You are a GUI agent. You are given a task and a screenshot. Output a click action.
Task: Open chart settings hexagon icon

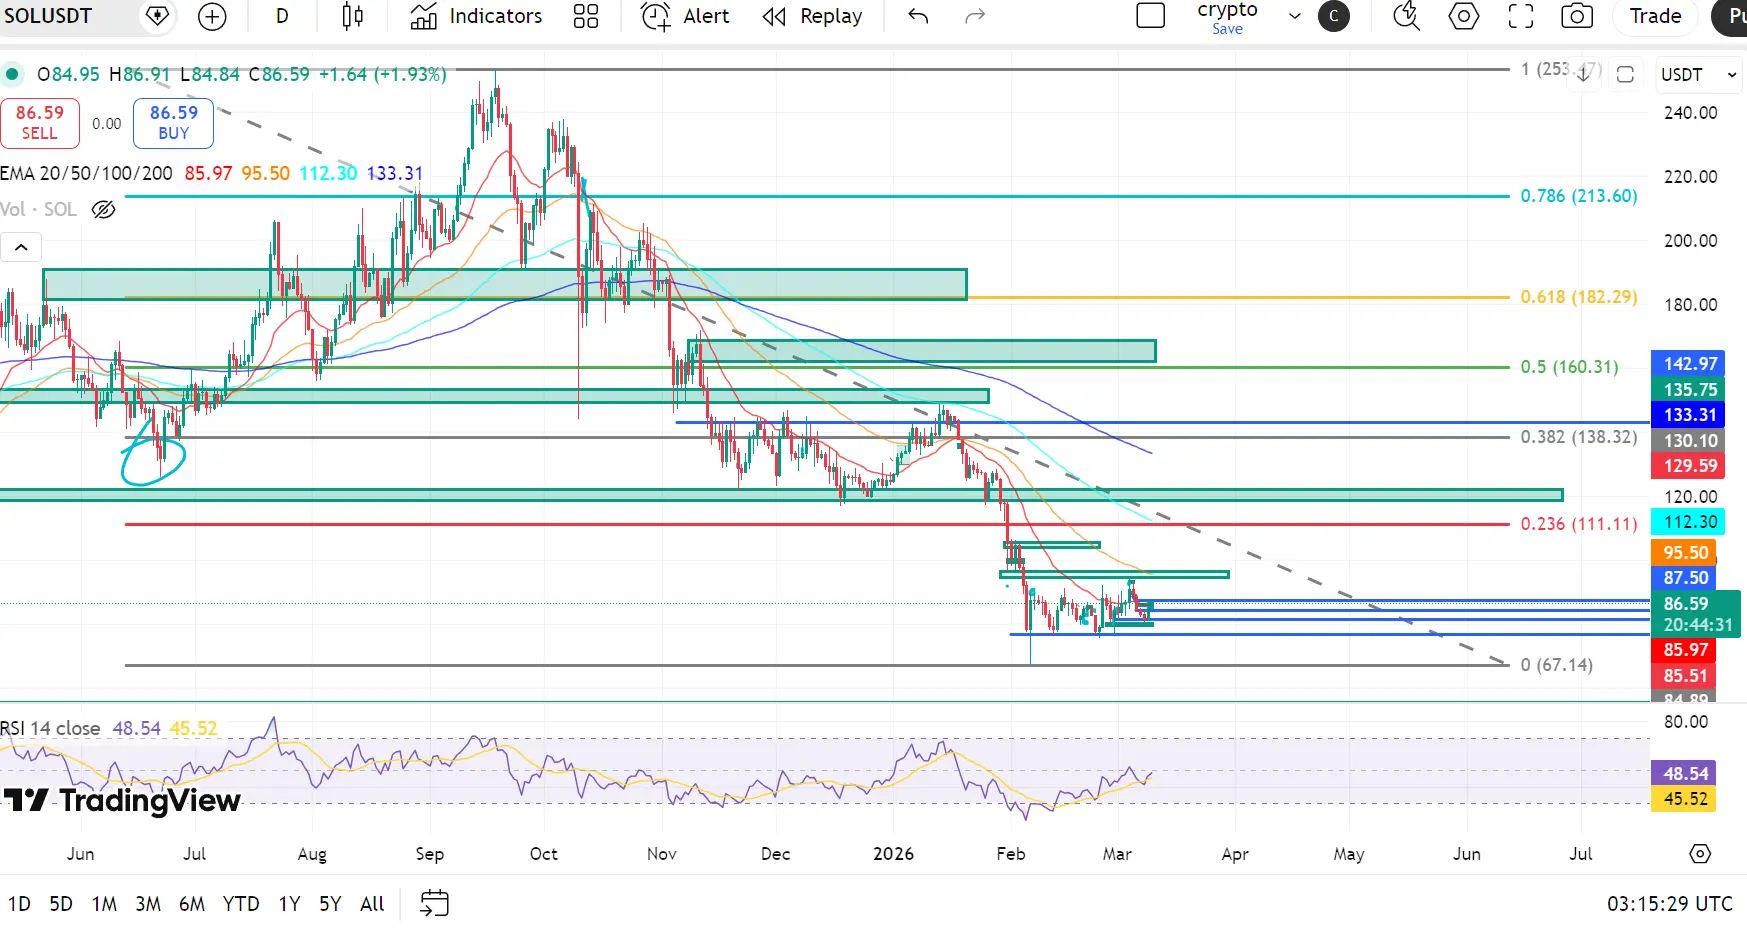[1464, 16]
